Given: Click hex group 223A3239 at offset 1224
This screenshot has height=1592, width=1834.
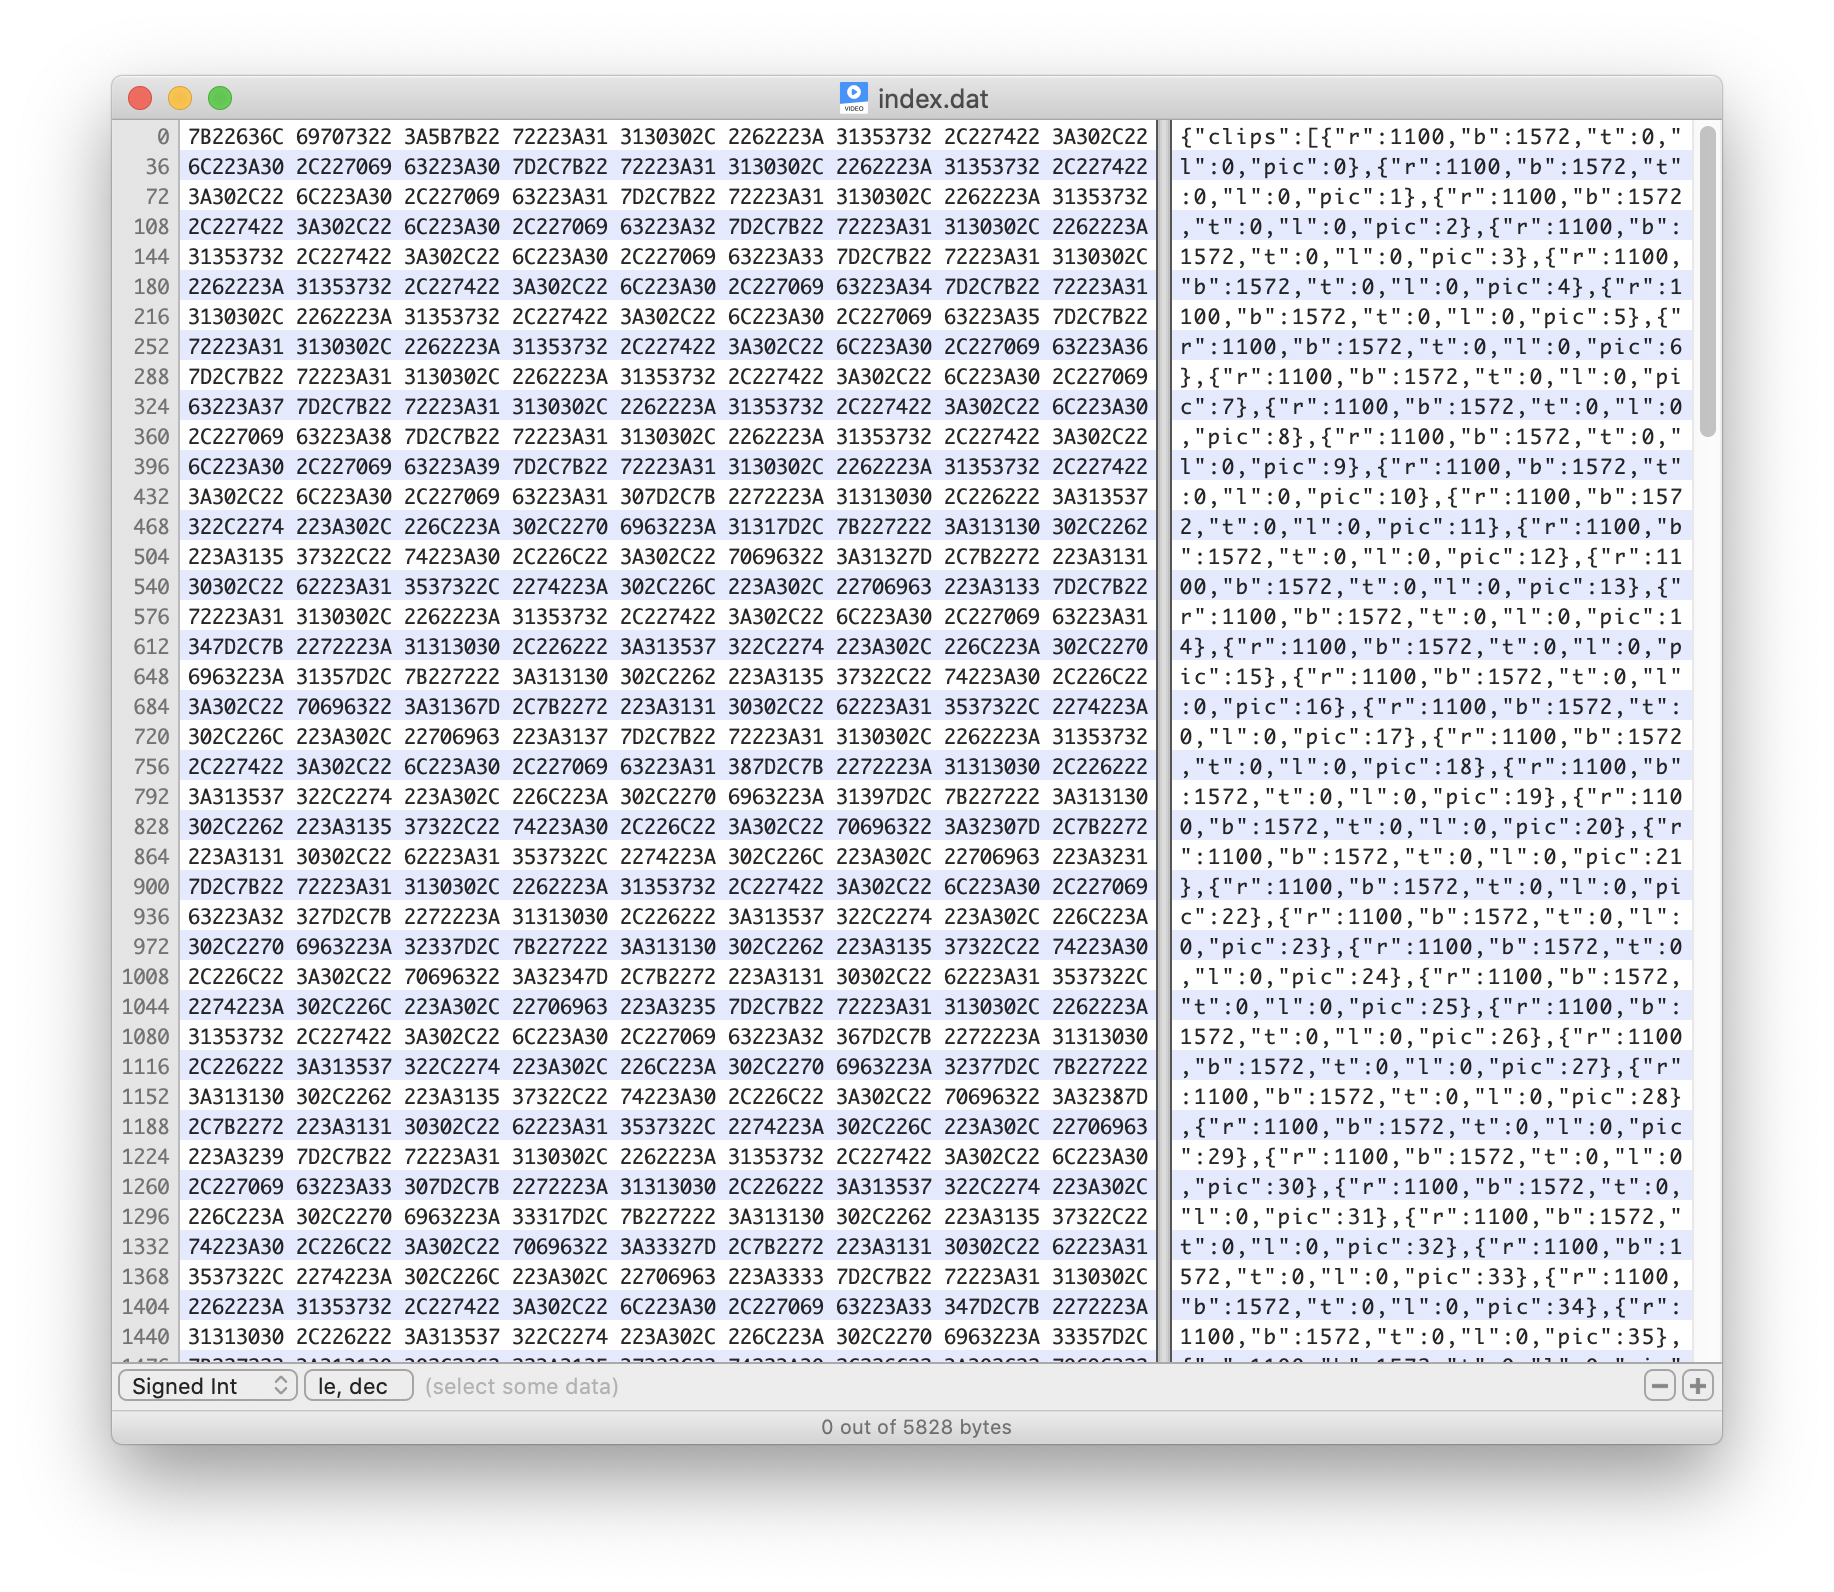Looking at the screenshot, I should 236,1156.
